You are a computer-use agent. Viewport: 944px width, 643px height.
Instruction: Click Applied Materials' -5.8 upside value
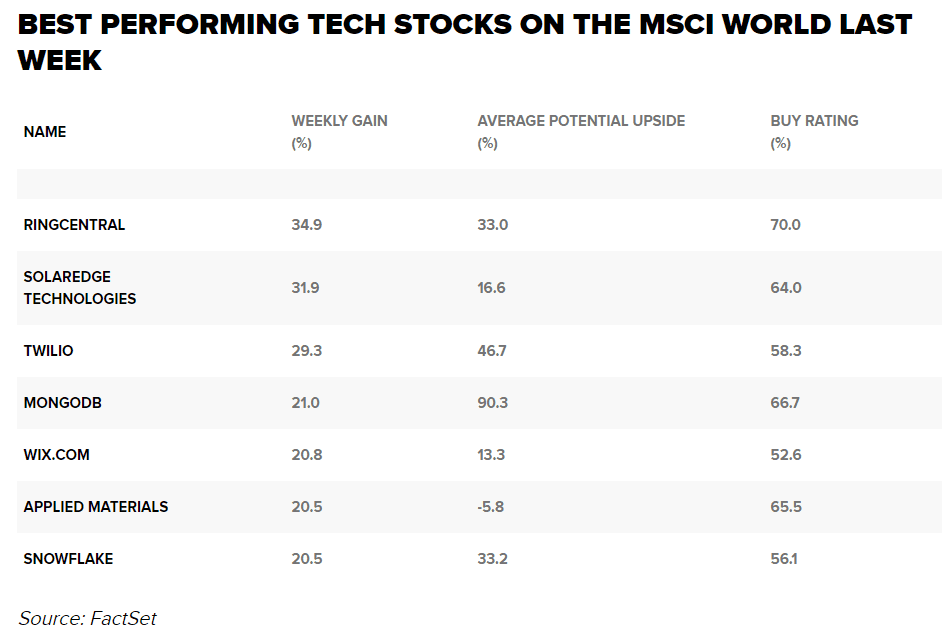tap(491, 507)
